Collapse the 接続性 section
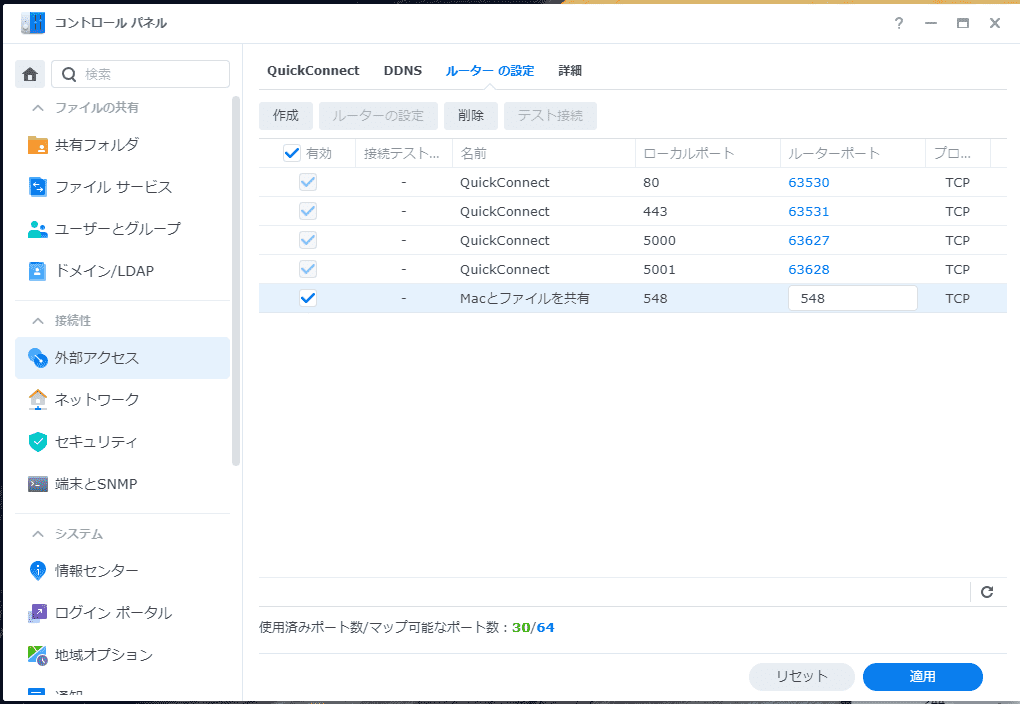The width and height of the screenshot is (1020, 704). pos(38,321)
